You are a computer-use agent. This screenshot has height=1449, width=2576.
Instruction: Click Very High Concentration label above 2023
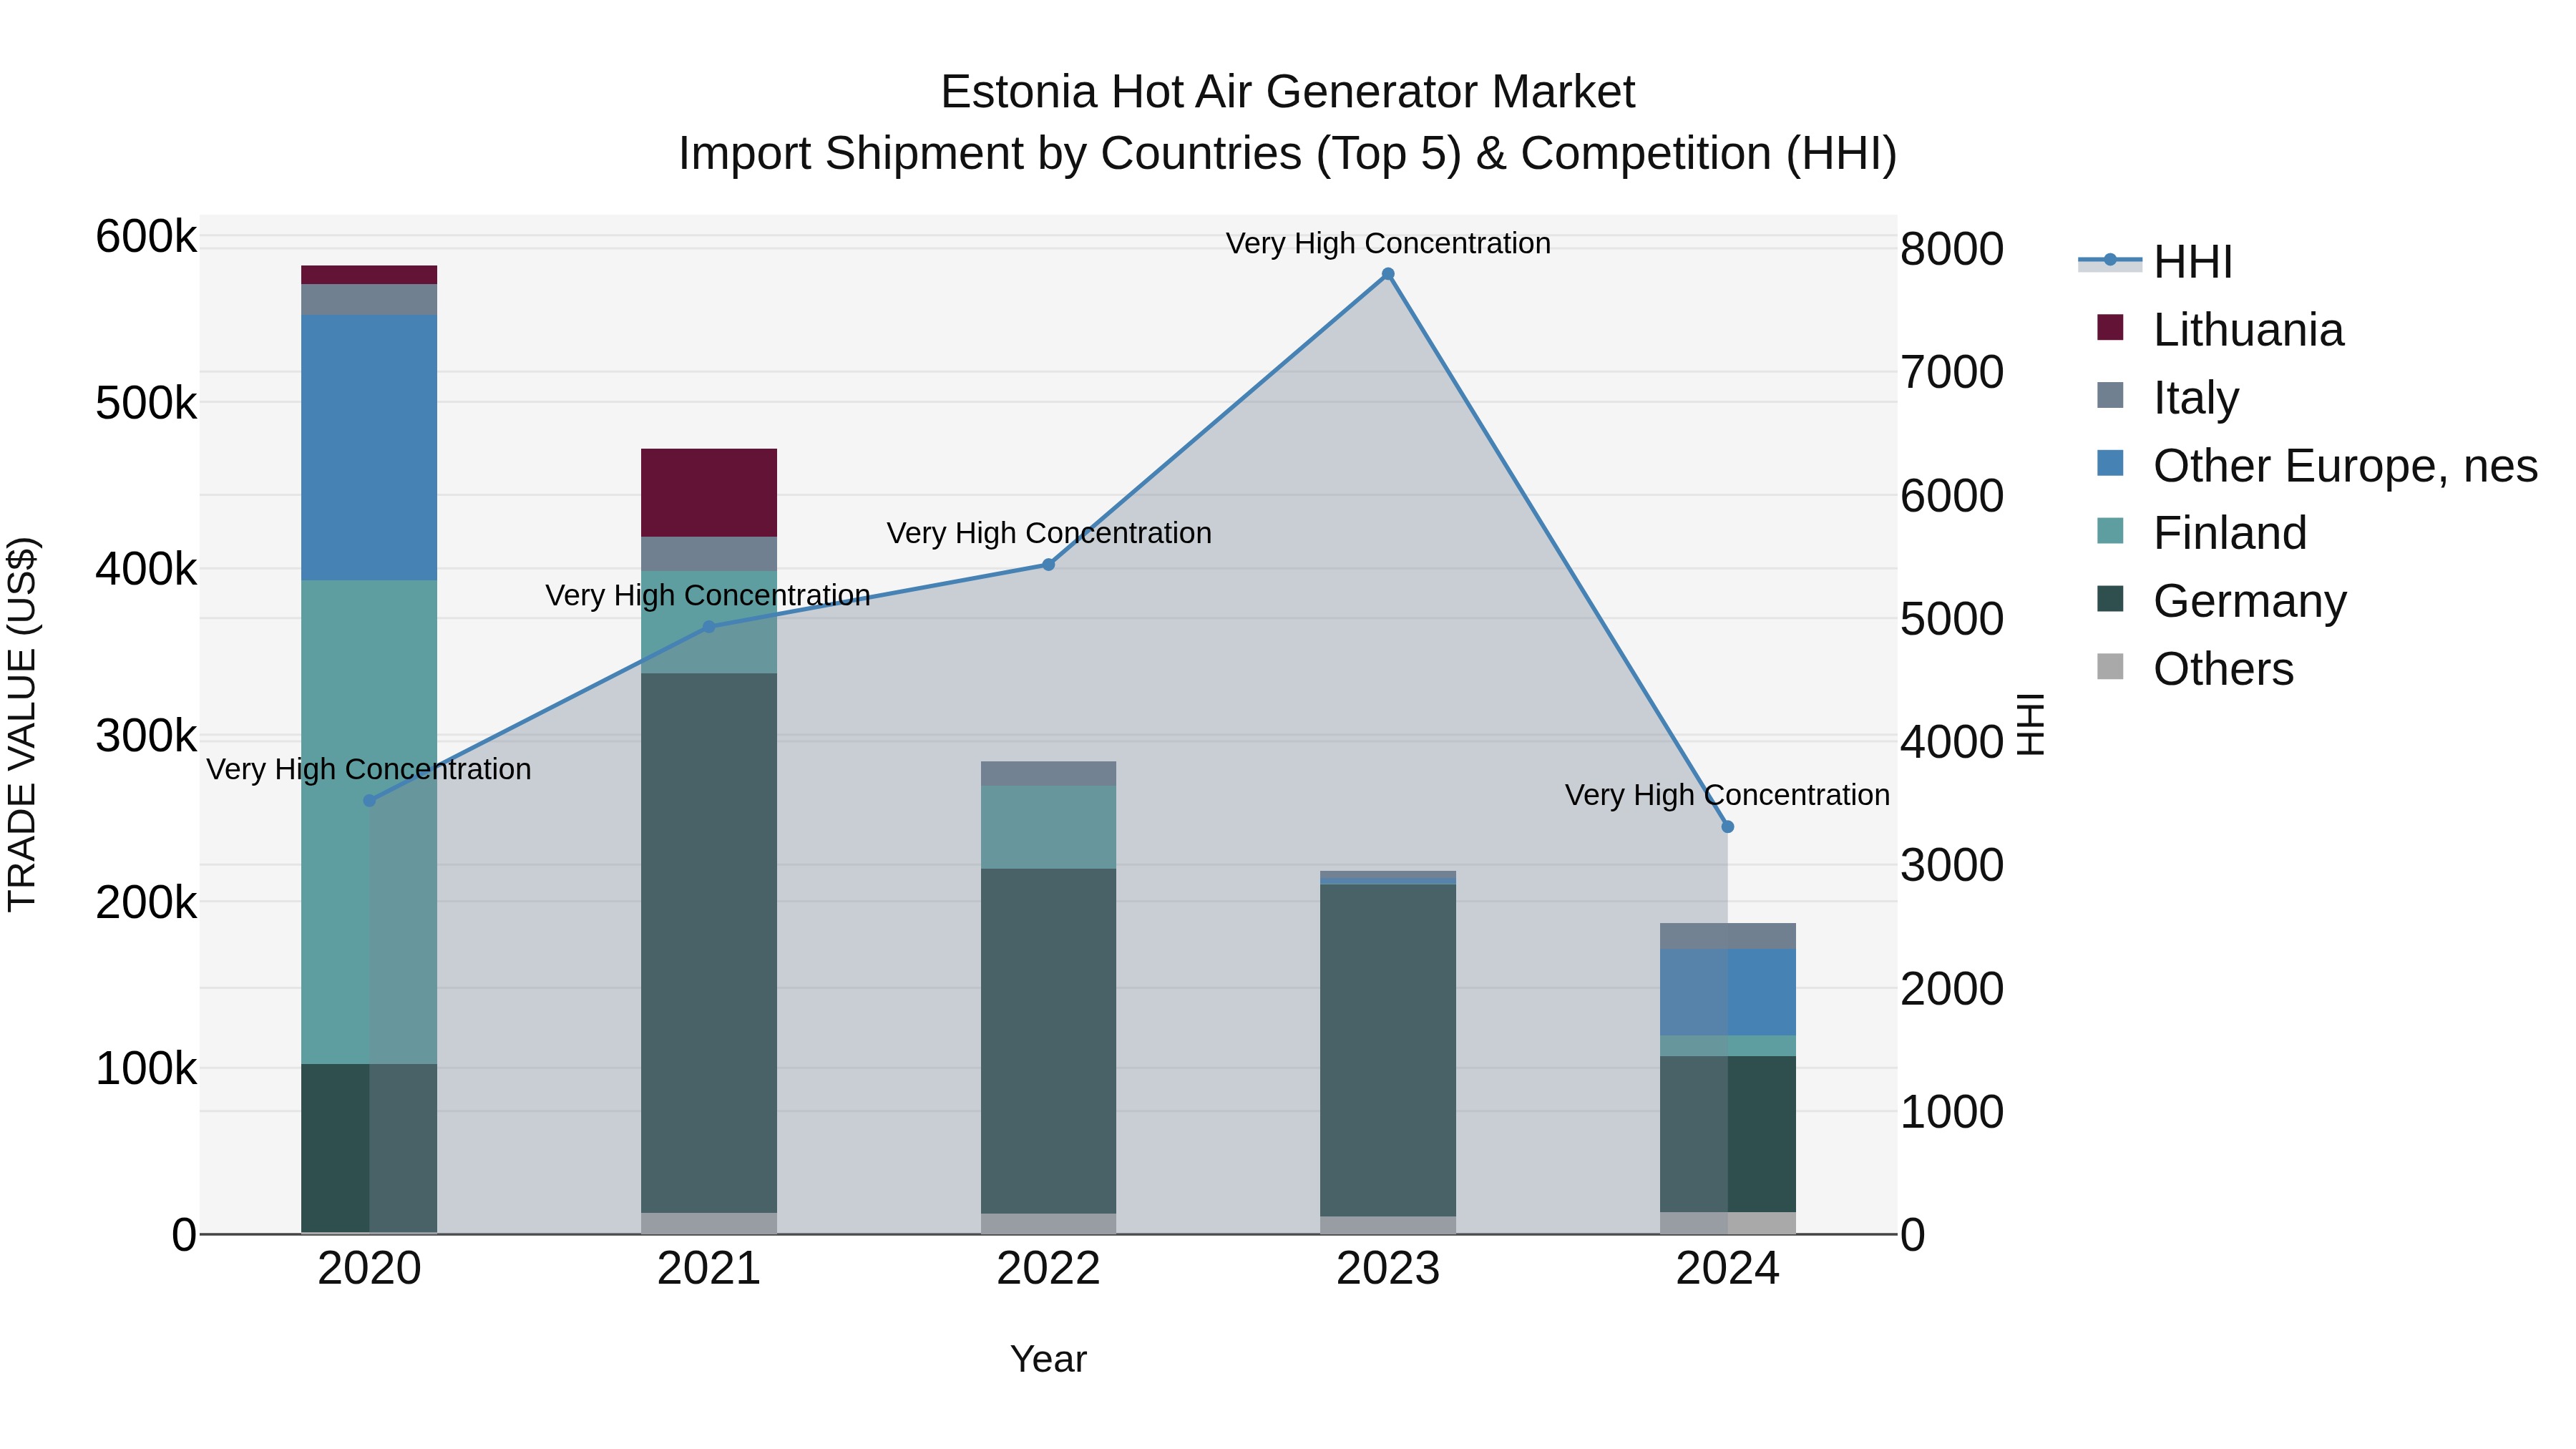(x=1388, y=243)
